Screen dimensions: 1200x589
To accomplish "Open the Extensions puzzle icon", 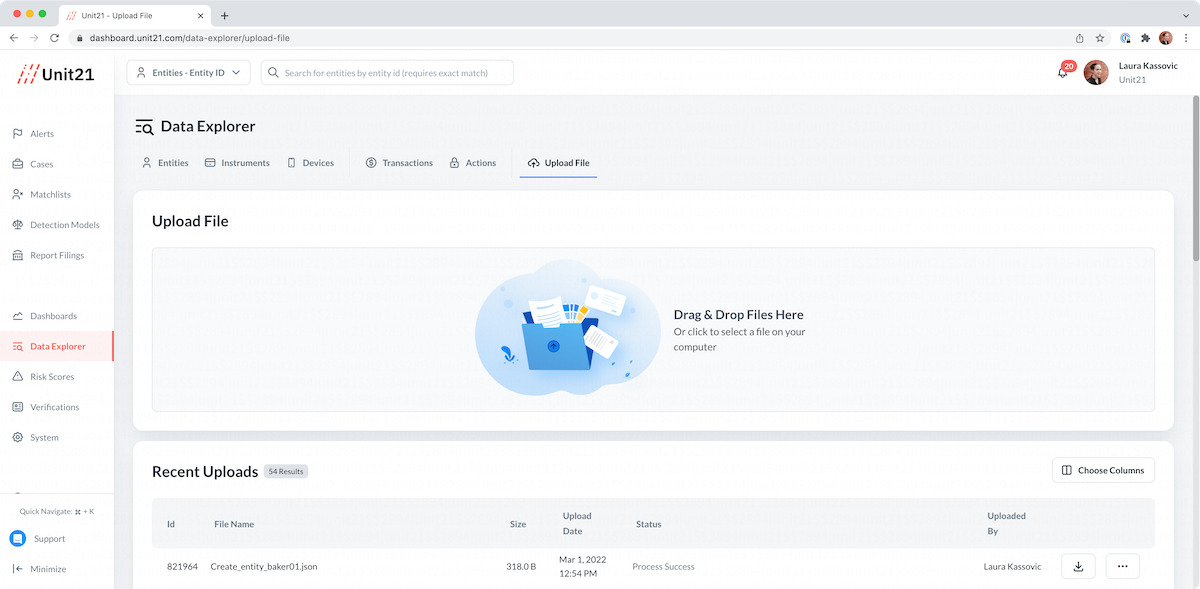I will 1146,38.
